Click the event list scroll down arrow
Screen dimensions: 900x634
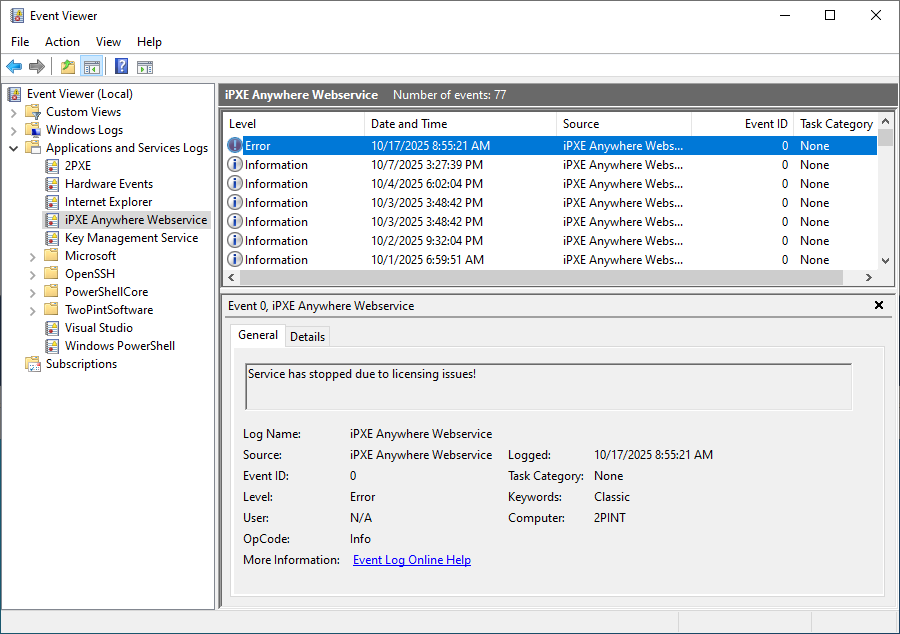884,260
